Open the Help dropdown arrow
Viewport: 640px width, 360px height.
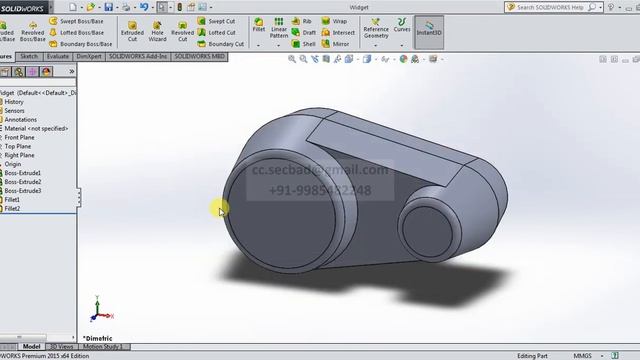click(620, 7)
